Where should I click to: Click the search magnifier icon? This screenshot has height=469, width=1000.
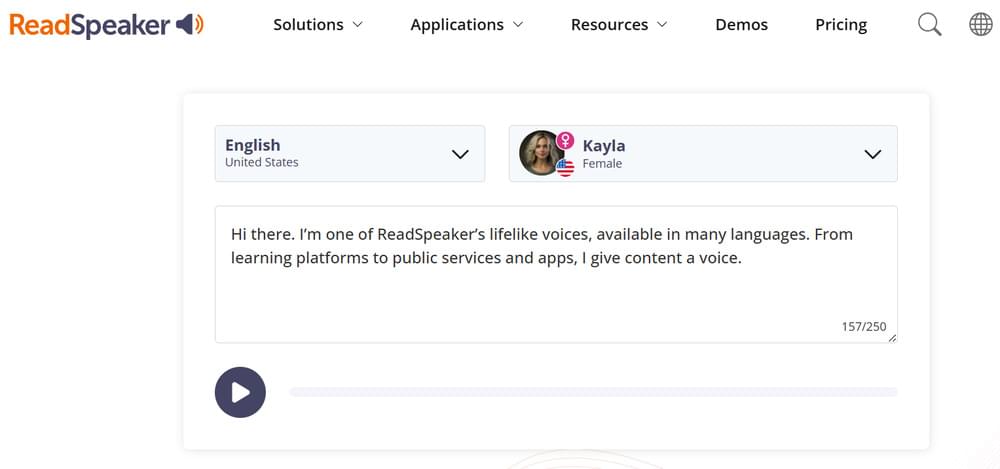pyautogui.click(x=929, y=25)
